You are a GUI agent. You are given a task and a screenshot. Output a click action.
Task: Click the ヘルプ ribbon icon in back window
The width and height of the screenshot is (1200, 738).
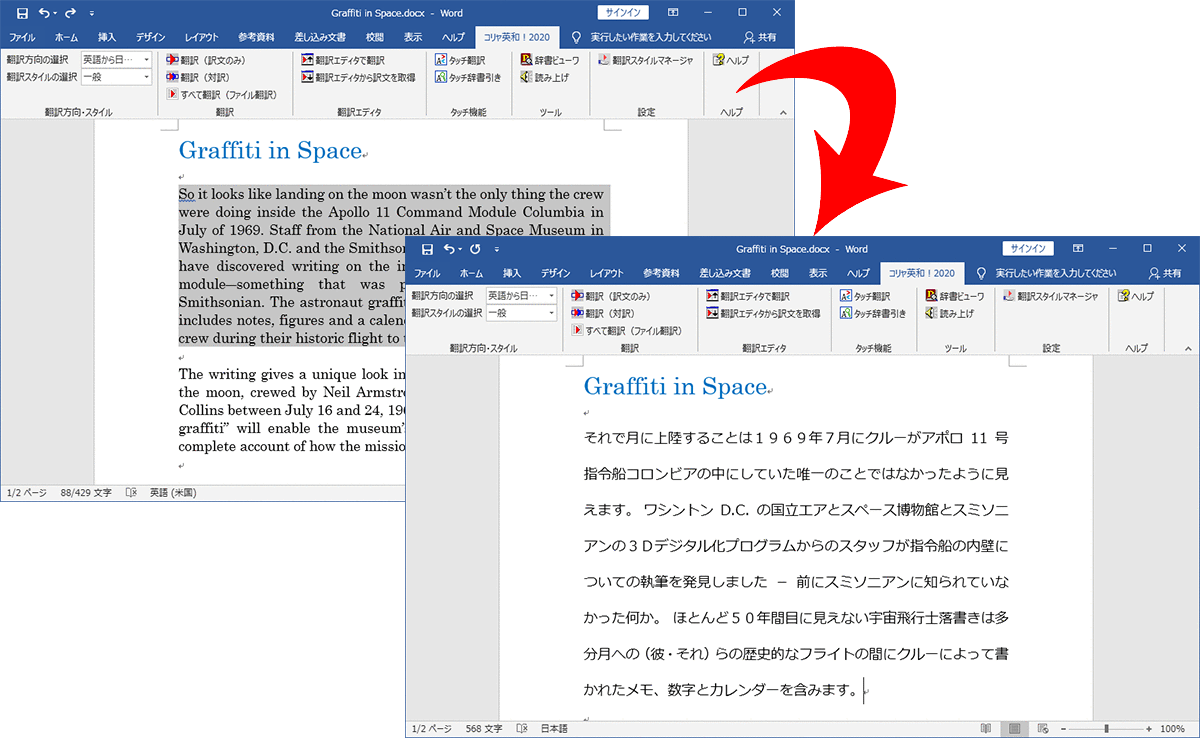click(731, 60)
